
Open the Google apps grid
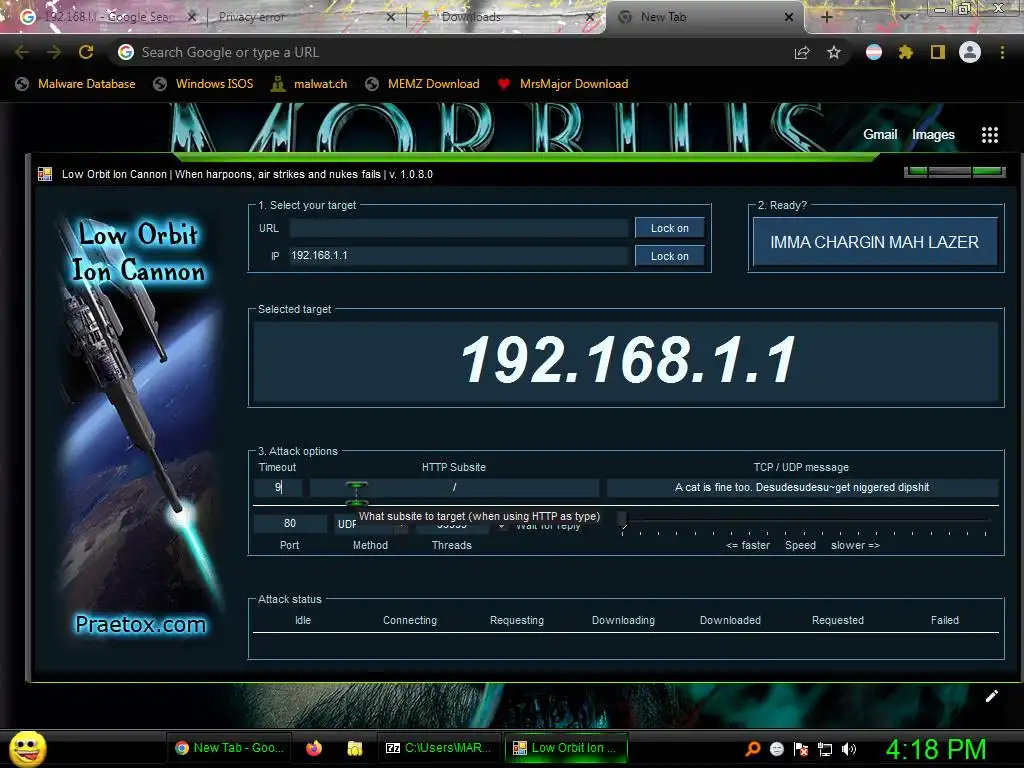pos(990,135)
